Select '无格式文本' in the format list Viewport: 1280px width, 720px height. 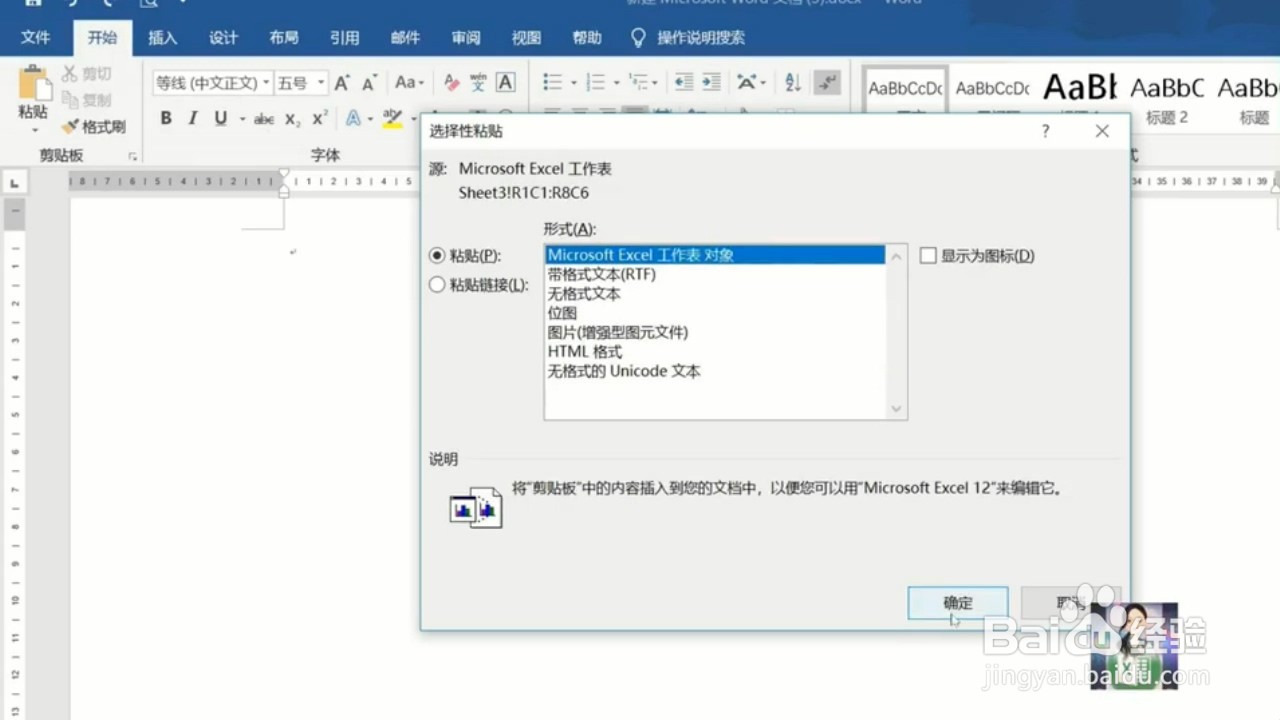[715, 294]
